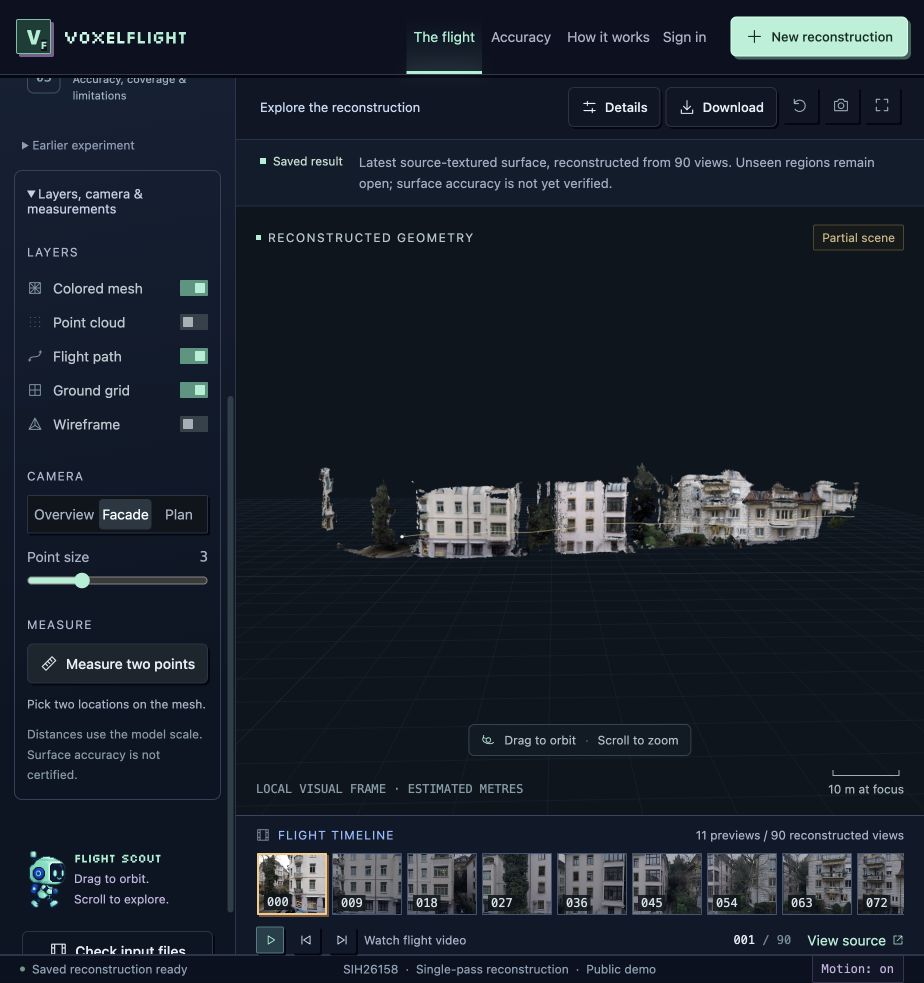Click the Ground grid layer icon
Screen dimensions: 924x983
coord(35,390)
